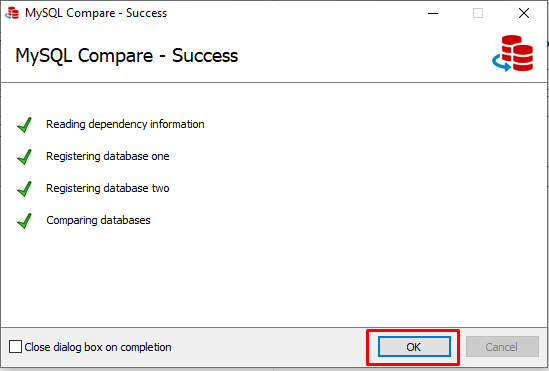The height and width of the screenshot is (371, 549).
Task: Click the blue sync arrow in header logo
Action: point(501,63)
